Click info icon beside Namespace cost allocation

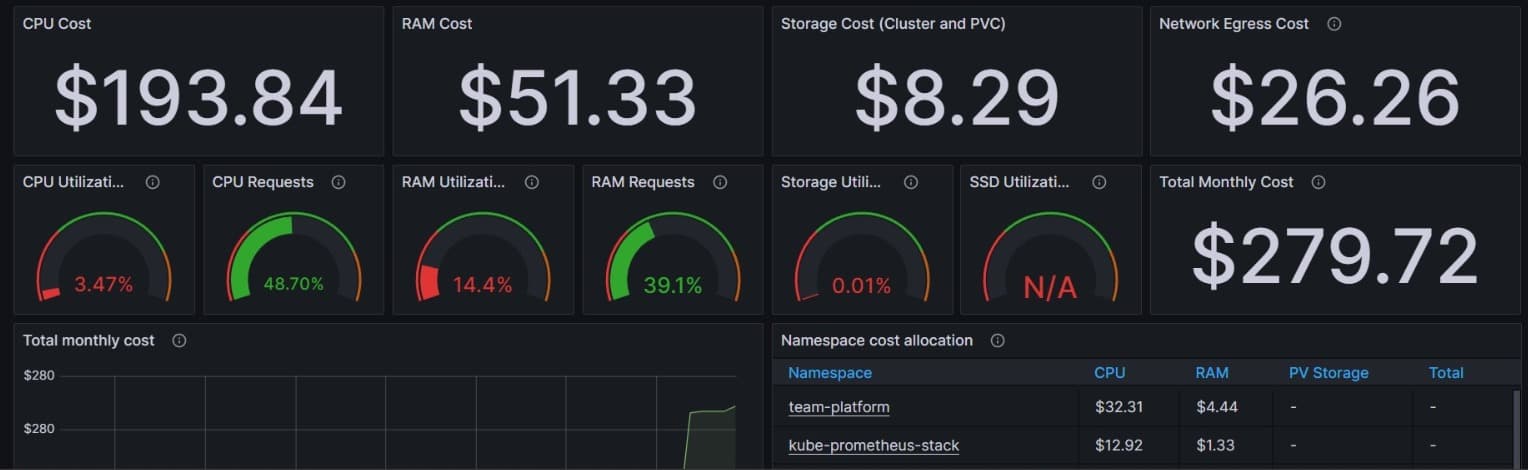tap(997, 340)
